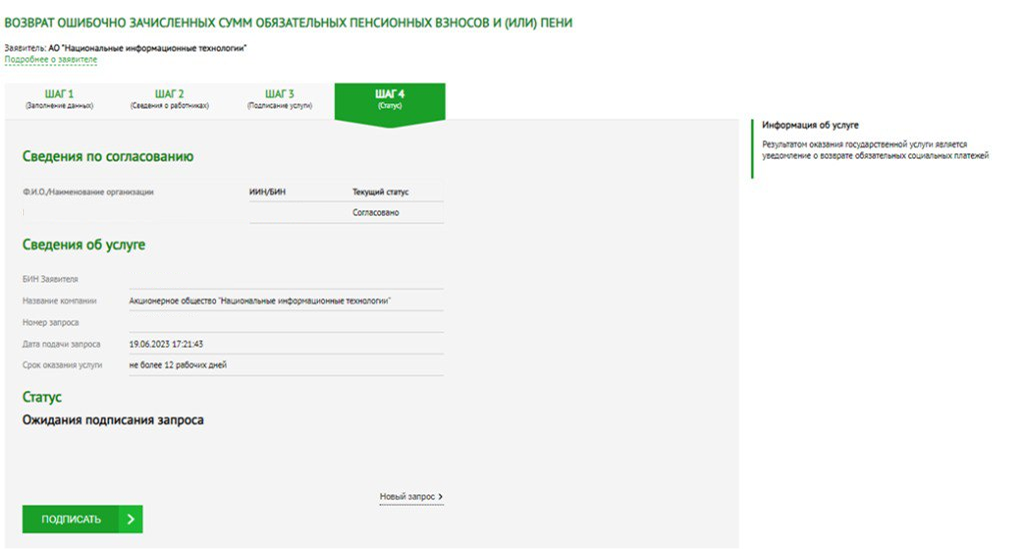Open the Подробнее о заявителе link
1024x549 pixels.
[x=51, y=60]
